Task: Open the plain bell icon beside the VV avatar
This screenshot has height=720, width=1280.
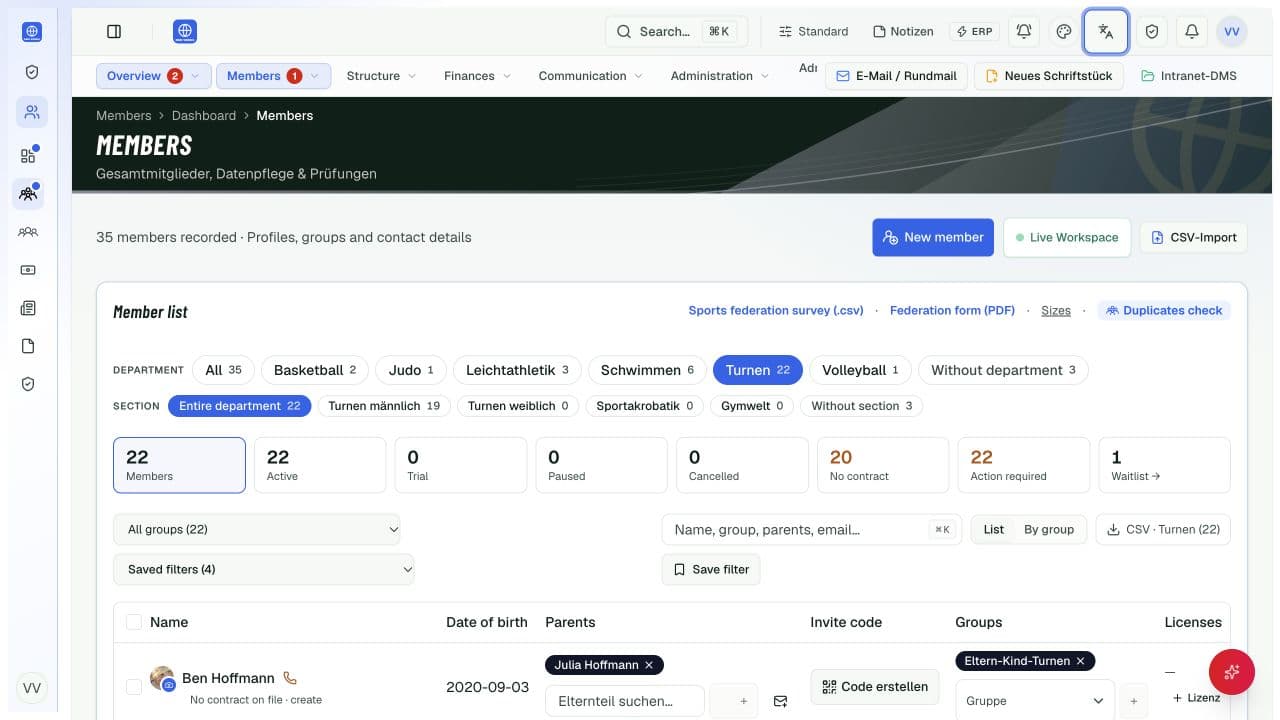Action: 1192,32
